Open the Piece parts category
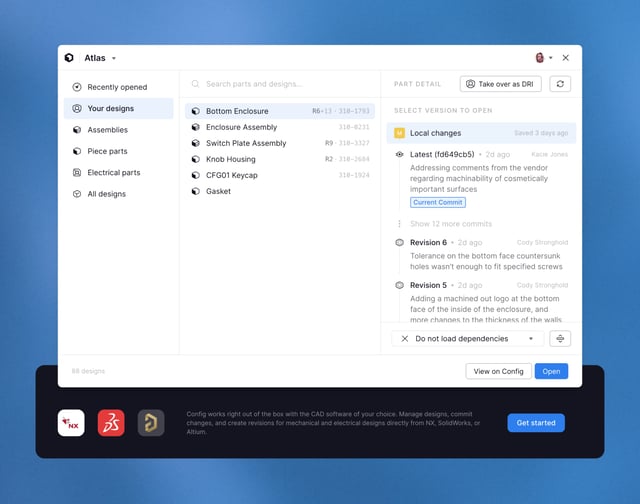The height and width of the screenshot is (504, 640). 118,151
